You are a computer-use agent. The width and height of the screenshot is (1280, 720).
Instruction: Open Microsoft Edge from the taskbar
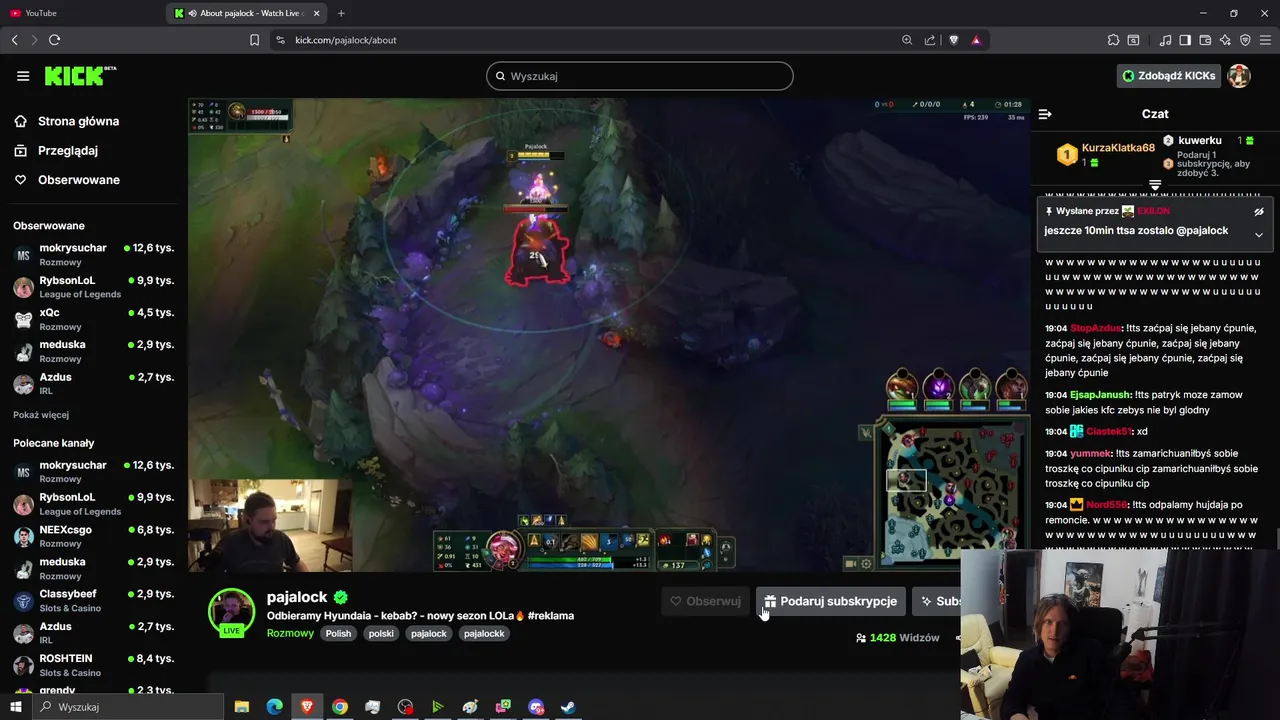click(x=274, y=707)
